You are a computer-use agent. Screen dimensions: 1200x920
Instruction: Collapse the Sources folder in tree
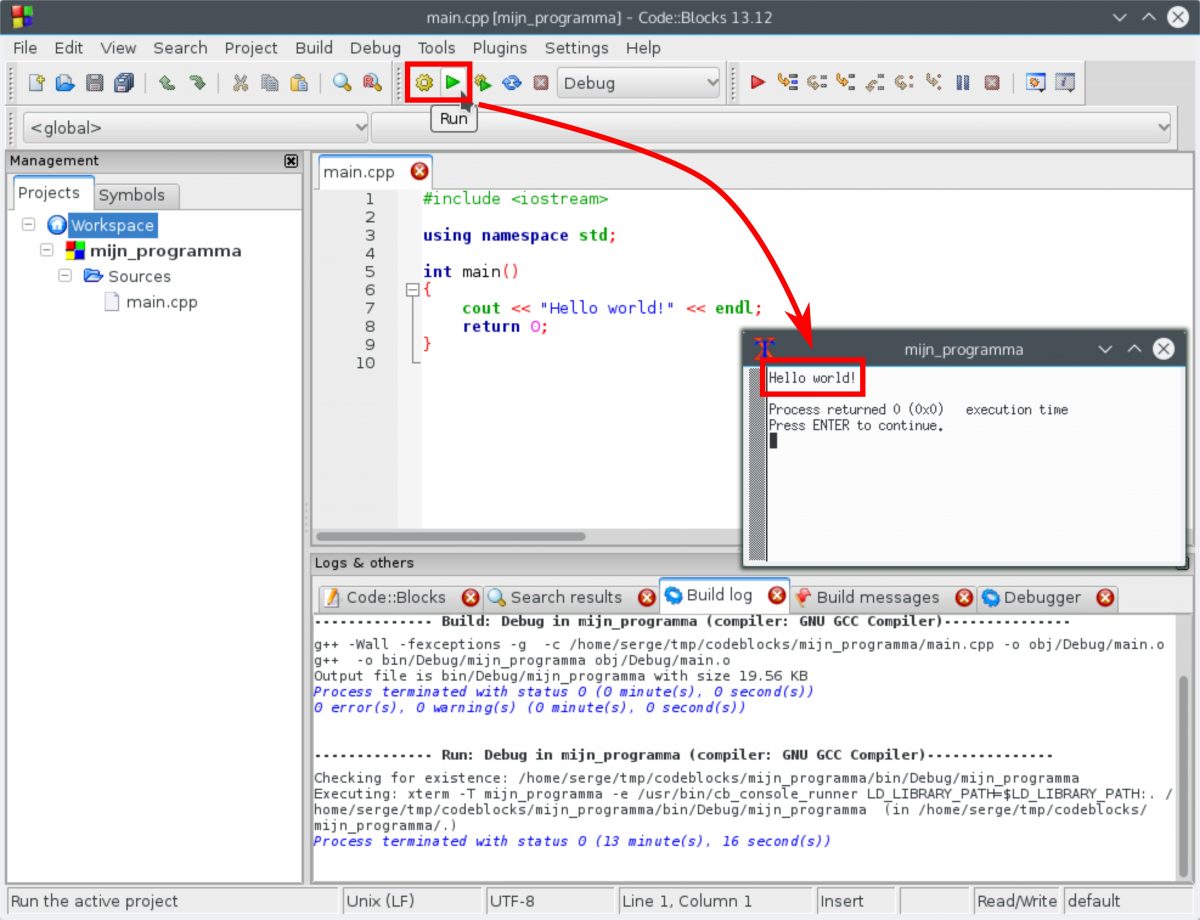click(65, 275)
